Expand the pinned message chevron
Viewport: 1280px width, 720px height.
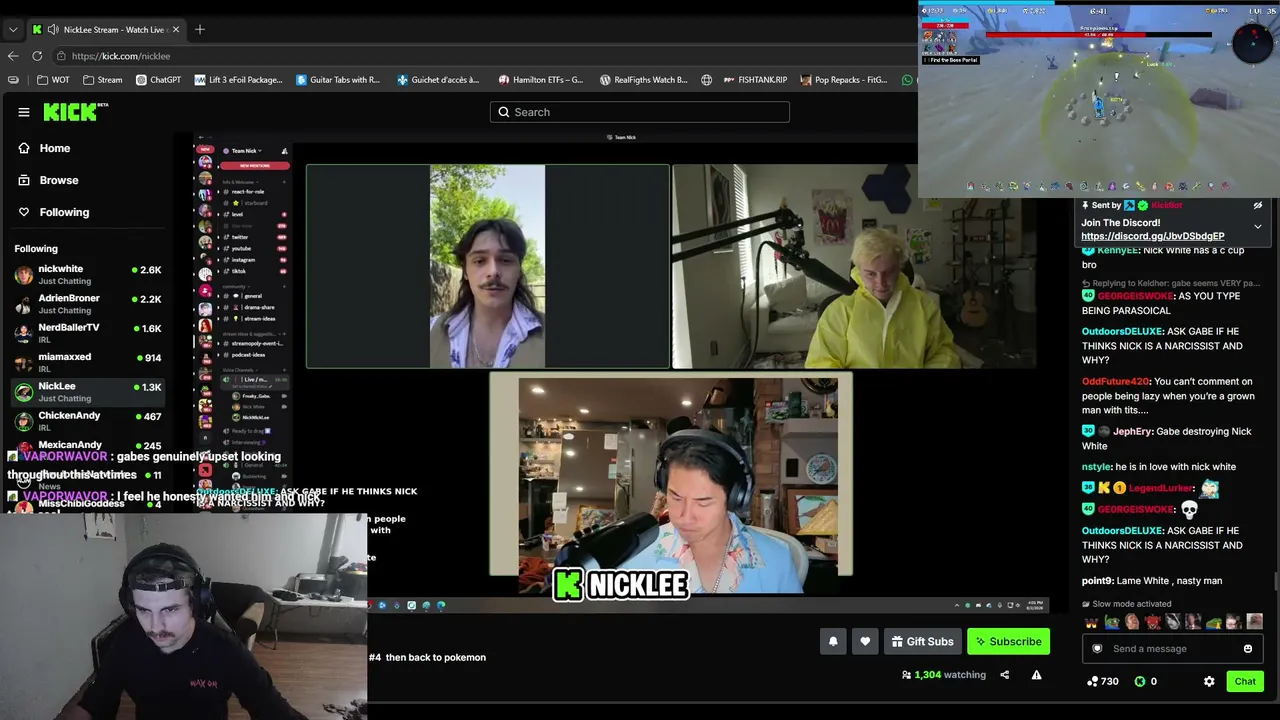coord(1258,227)
